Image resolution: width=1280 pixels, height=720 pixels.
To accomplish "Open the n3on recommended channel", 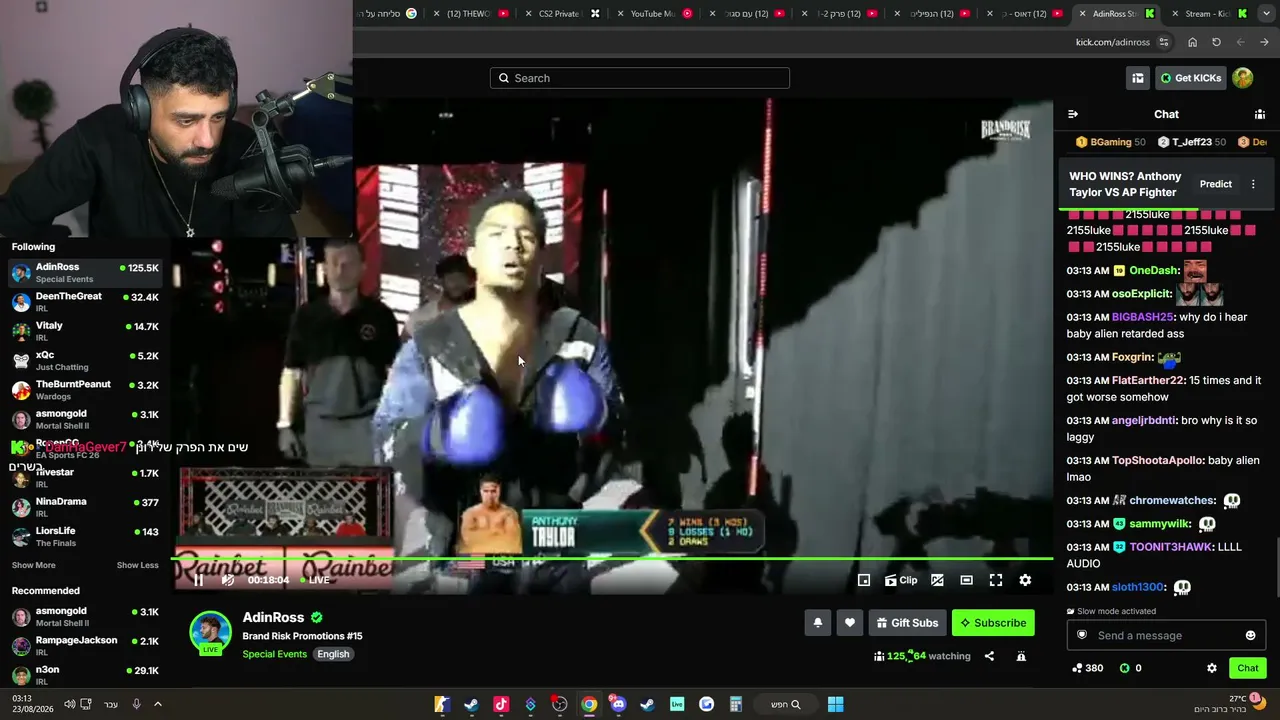I will [86, 675].
